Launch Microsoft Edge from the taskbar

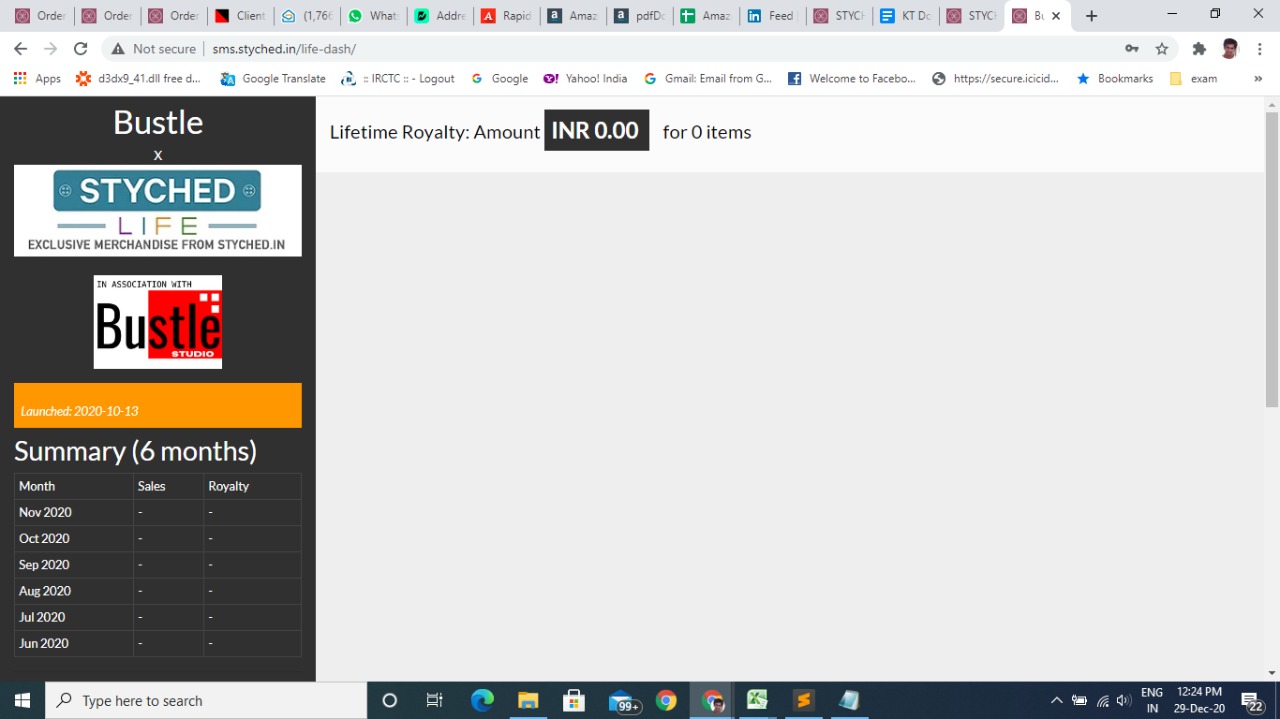pyautogui.click(x=482, y=700)
